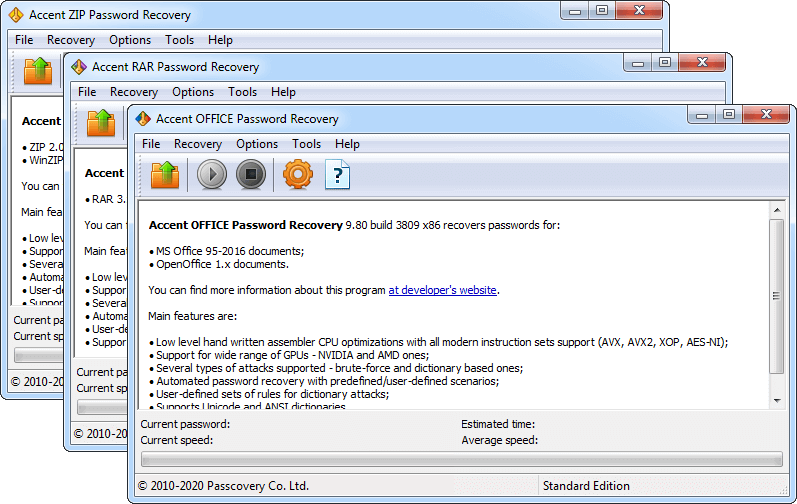Image resolution: width=797 pixels, height=504 pixels.
Task: Minimize the Accent RAR Password Recovery window
Action: coord(637,62)
